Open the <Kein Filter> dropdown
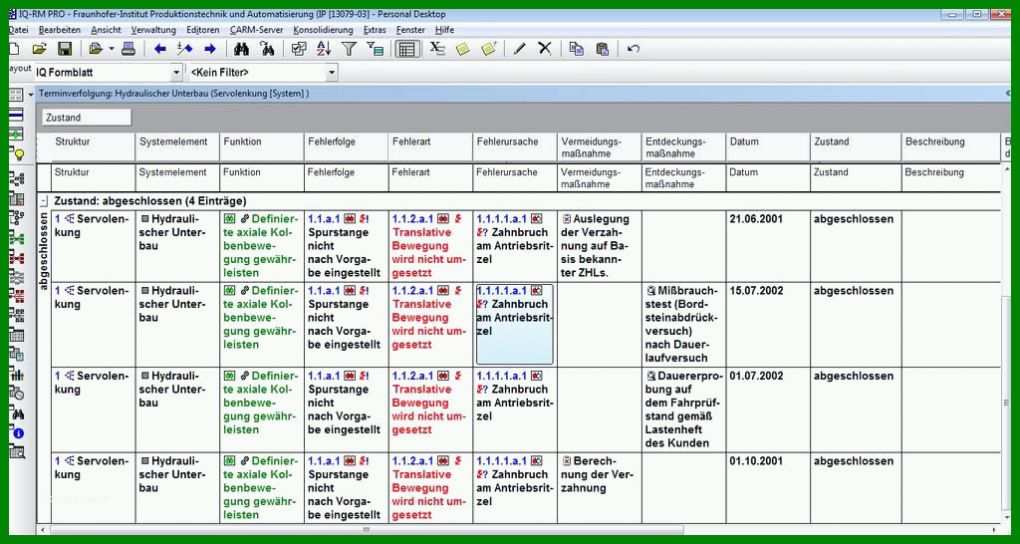This screenshot has height=544, width=1020. tap(331, 72)
